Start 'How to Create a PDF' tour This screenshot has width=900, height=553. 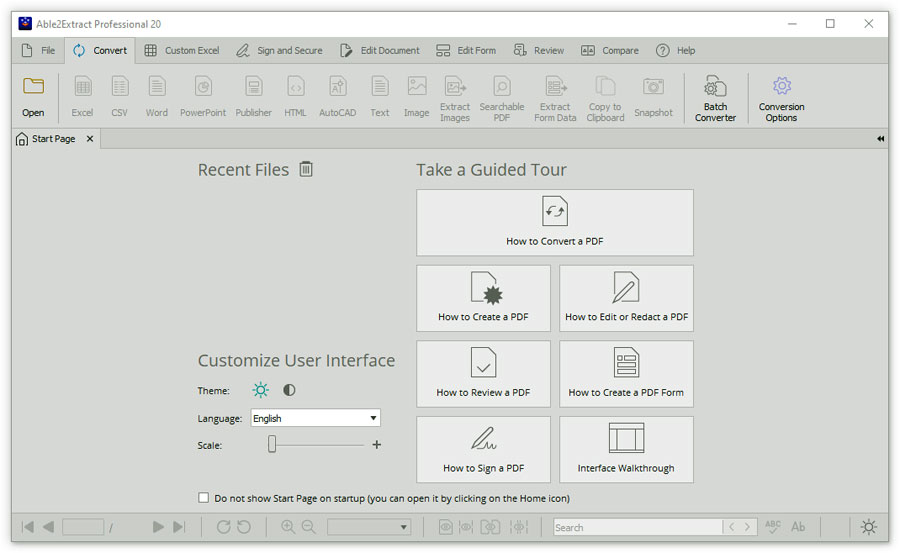483,298
